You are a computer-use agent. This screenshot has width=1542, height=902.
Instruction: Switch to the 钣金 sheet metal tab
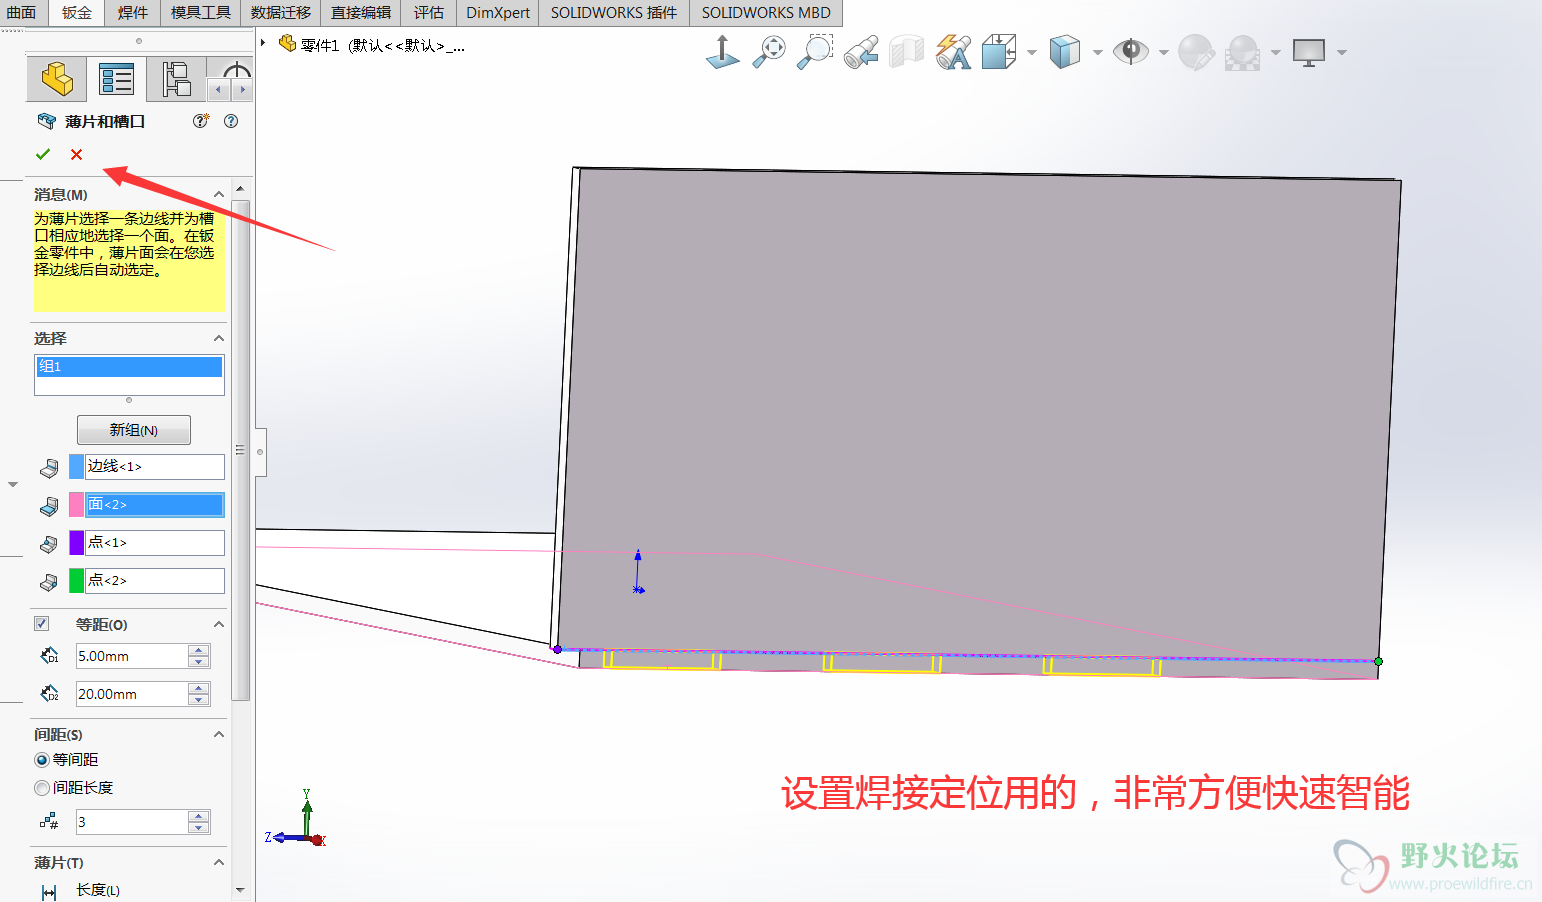[x=77, y=13]
